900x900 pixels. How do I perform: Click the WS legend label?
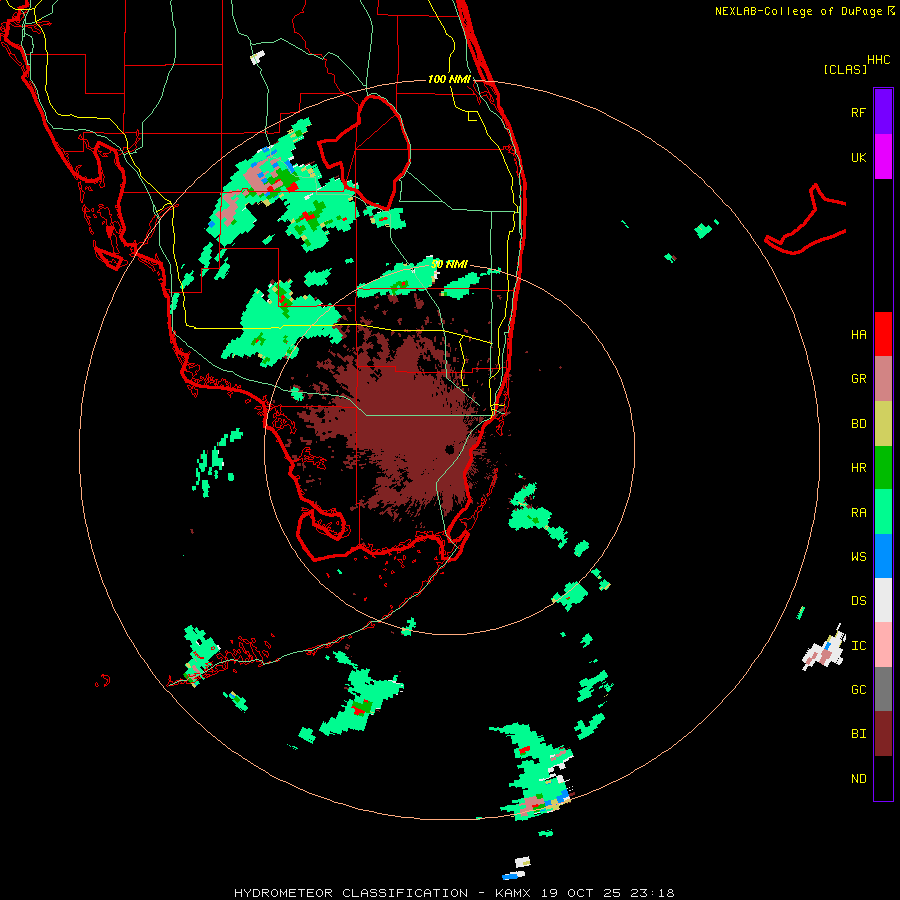(858, 557)
